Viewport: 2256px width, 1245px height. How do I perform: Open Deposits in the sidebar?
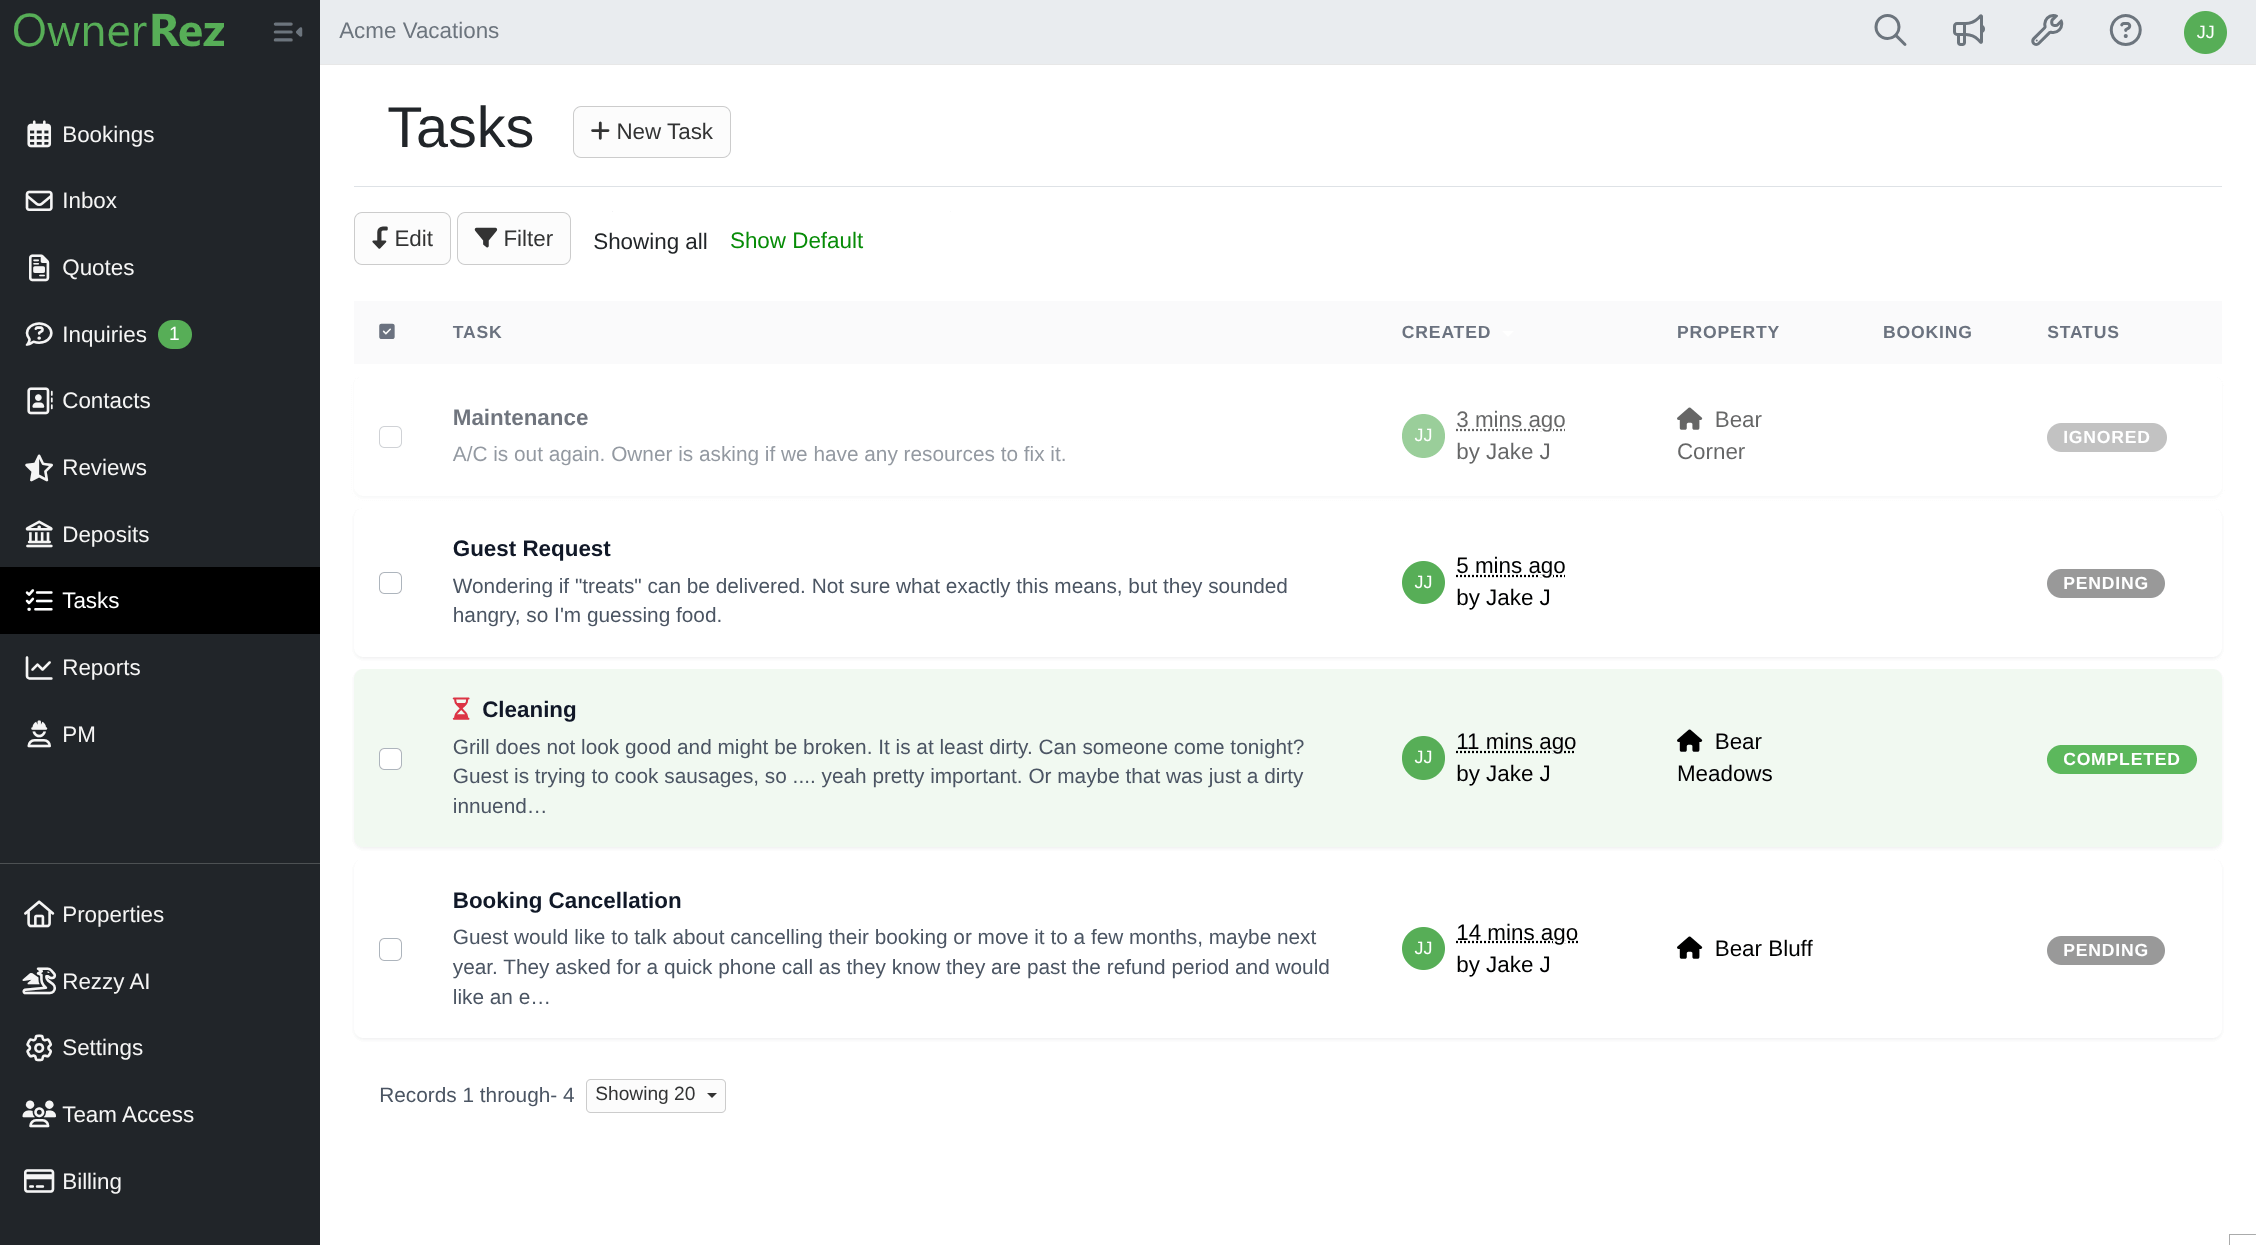(x=160, y=534)
